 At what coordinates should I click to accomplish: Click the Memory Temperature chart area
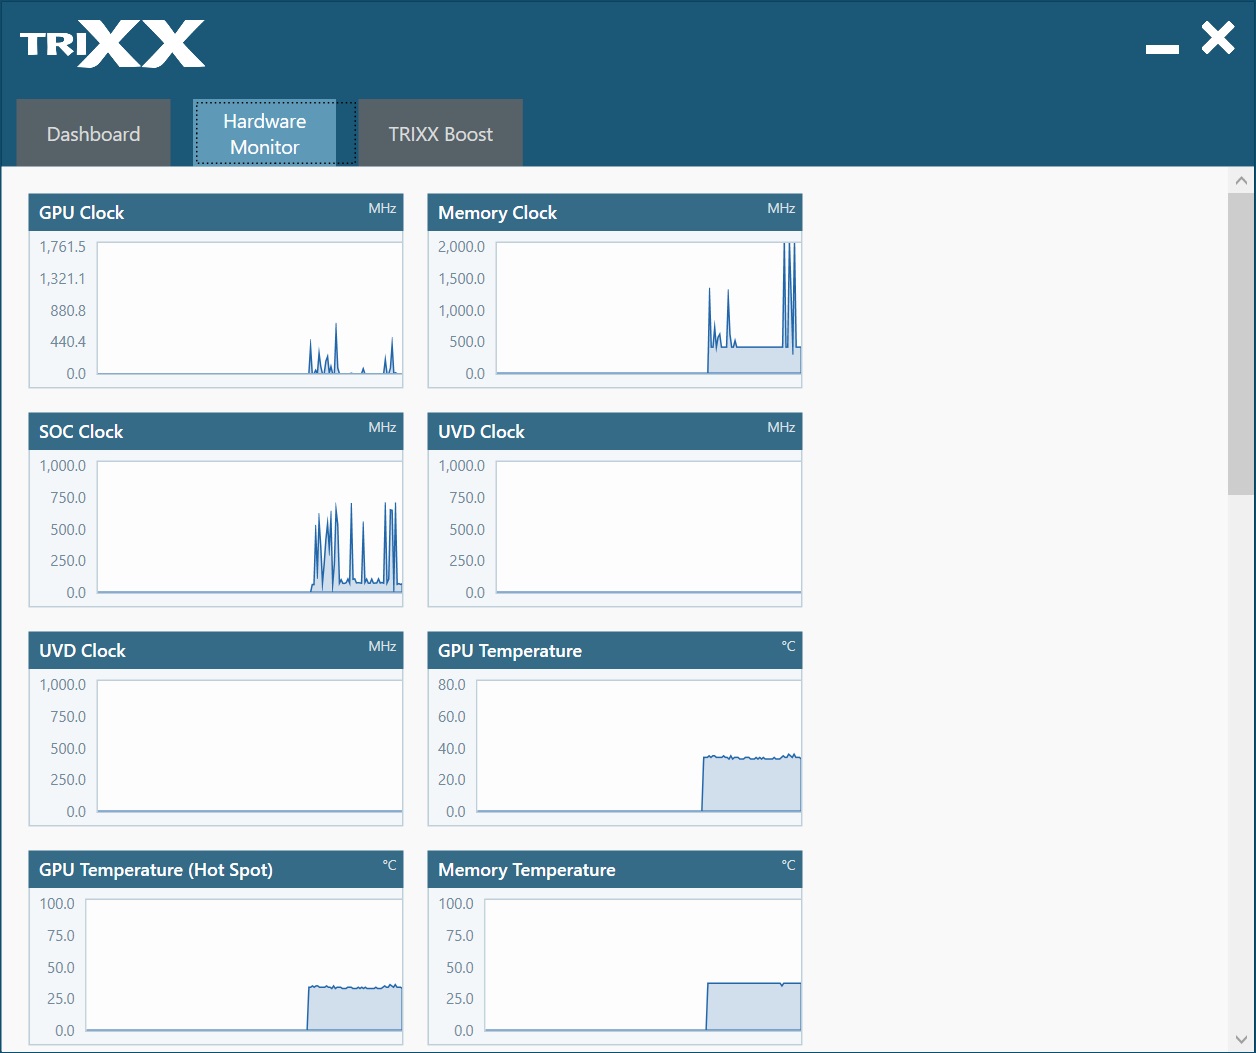(643, 965)
